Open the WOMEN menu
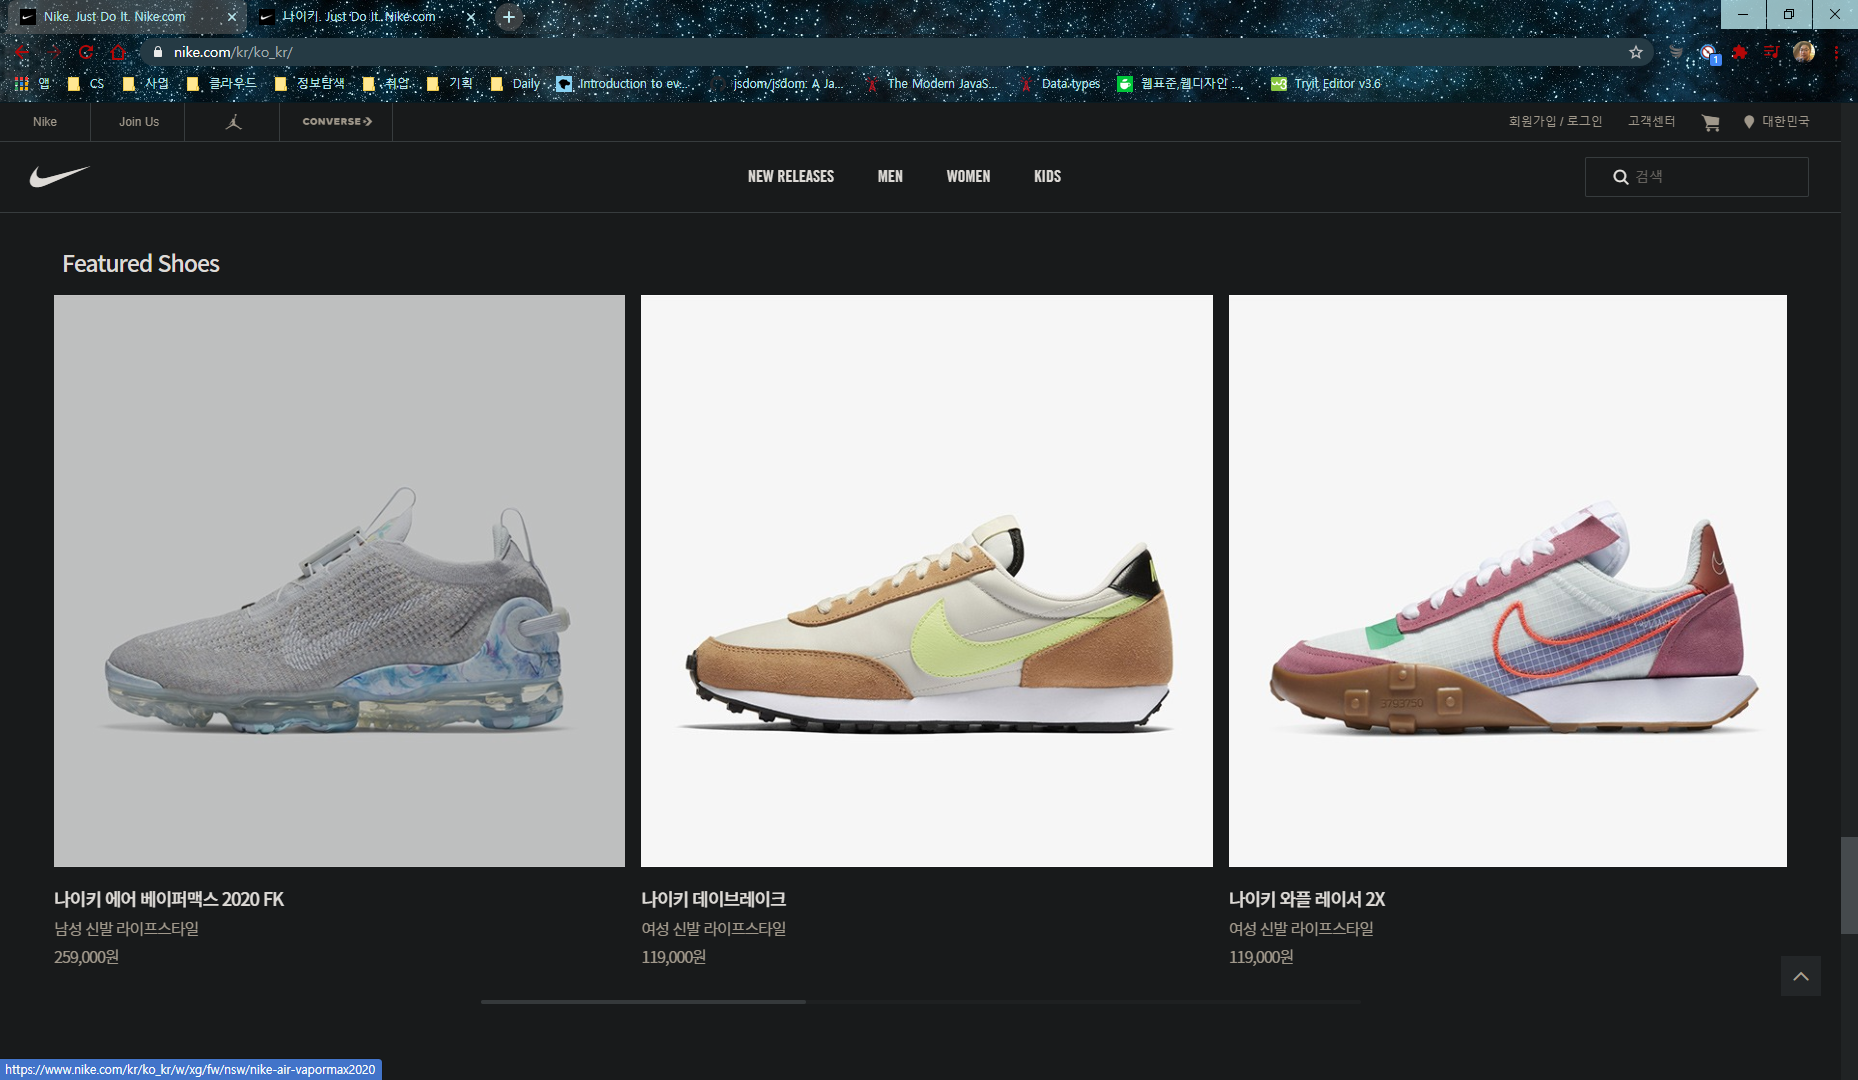The image size is (1858, 1080). point(968,177)
